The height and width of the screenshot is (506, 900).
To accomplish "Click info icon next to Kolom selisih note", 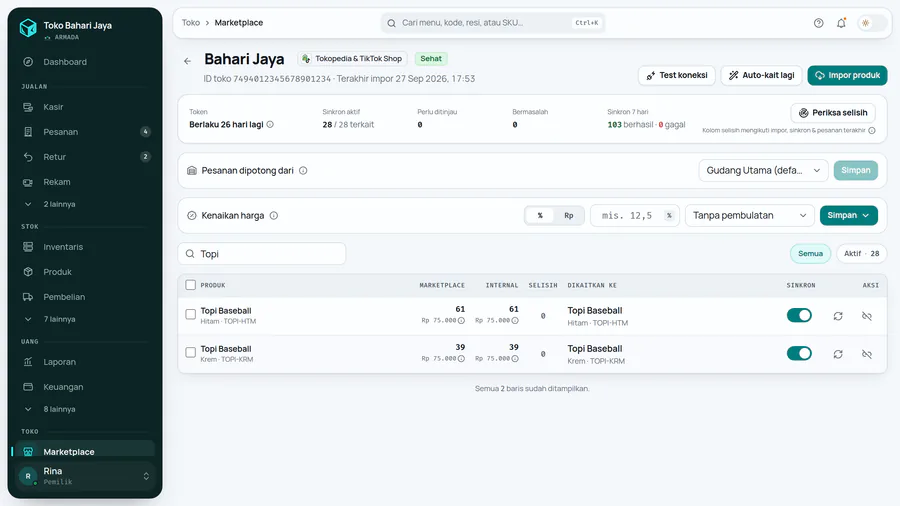I will (872, 130).
